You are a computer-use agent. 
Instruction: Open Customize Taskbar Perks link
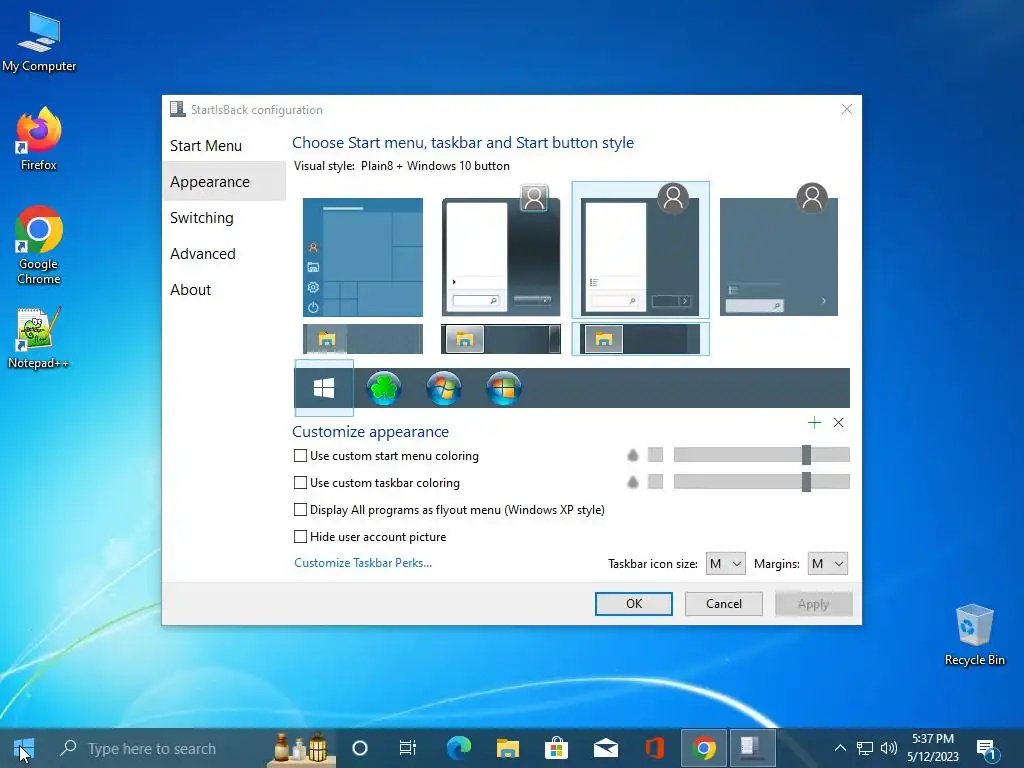(x=362, y=563)
